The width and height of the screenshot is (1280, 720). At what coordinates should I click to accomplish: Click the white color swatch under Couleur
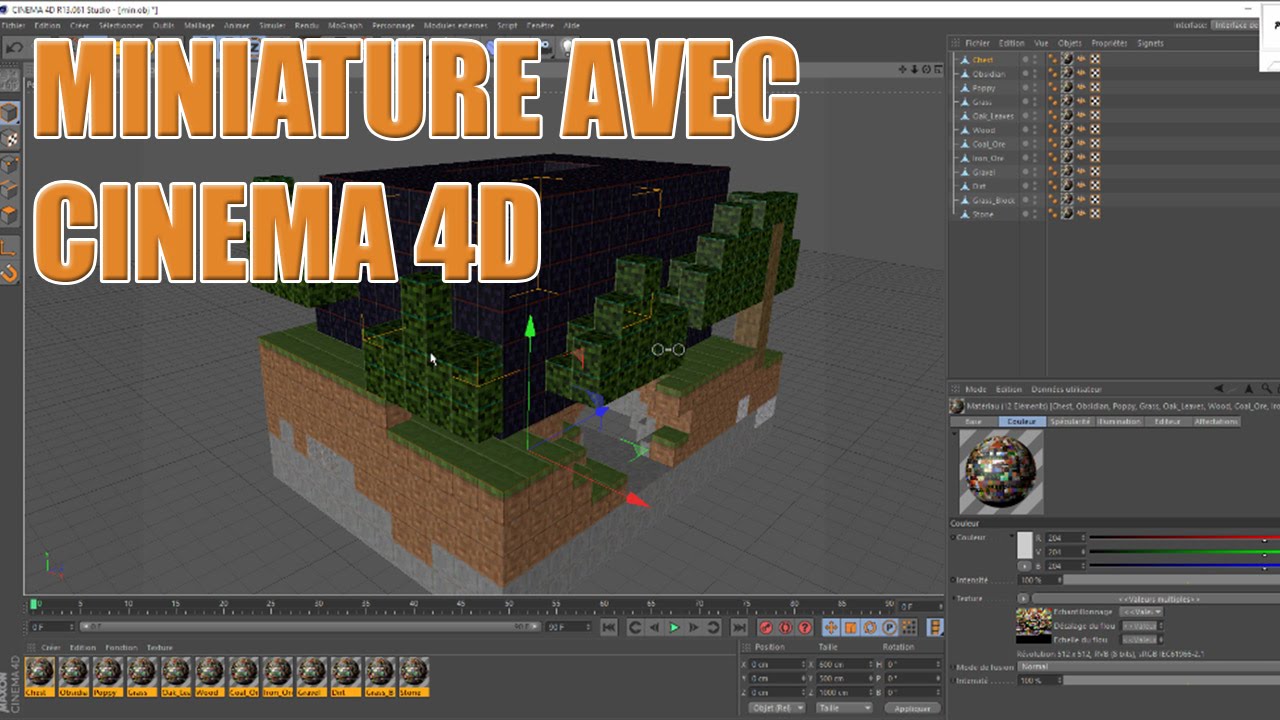pyautogui.click(x=1024, y=545)
